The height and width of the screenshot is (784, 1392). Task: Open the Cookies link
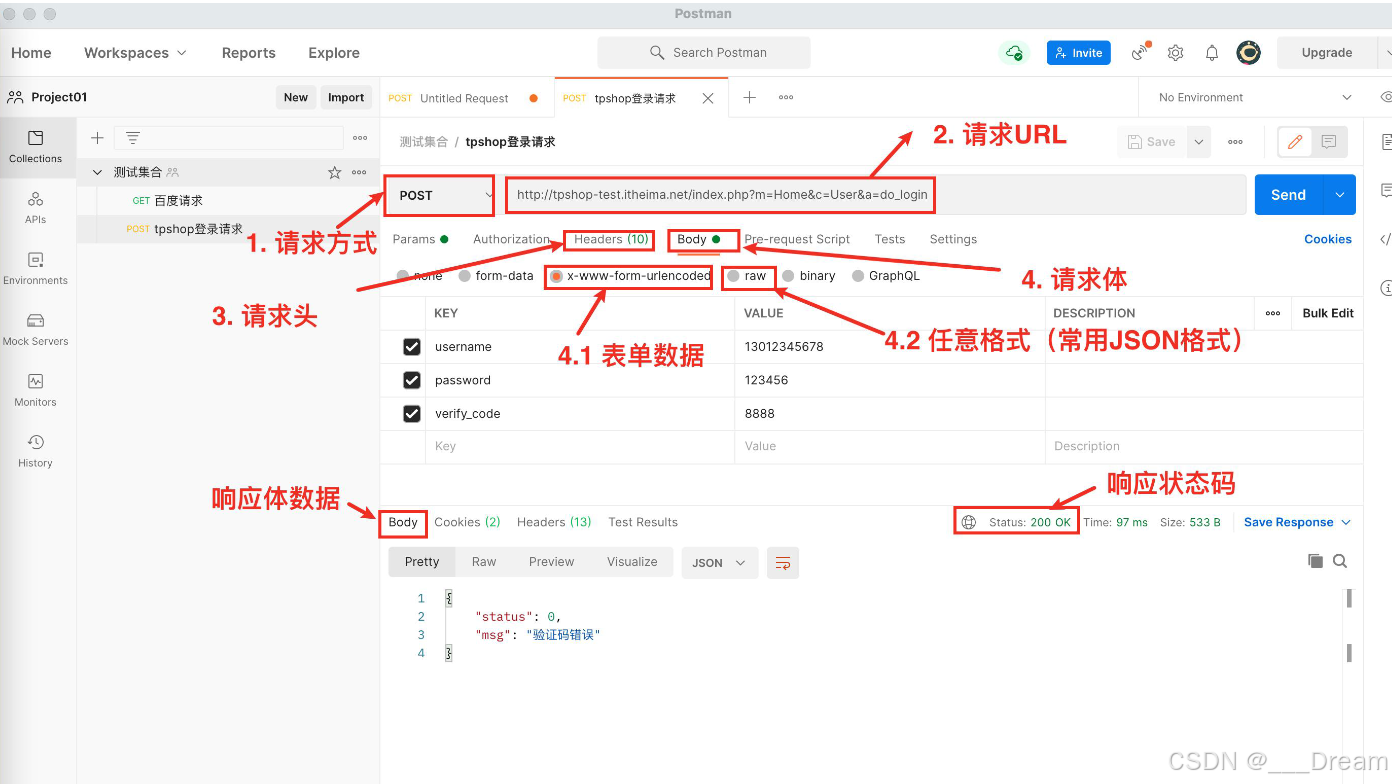point(1328,239)
